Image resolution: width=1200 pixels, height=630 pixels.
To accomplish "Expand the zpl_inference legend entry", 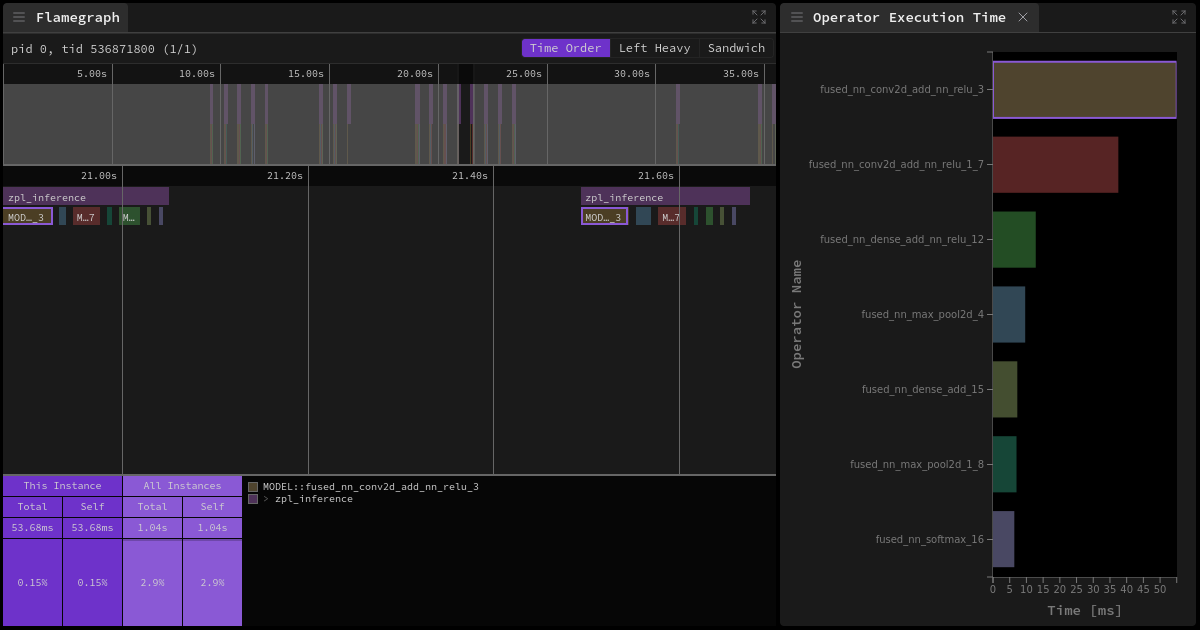I will [x=265, y=499].
